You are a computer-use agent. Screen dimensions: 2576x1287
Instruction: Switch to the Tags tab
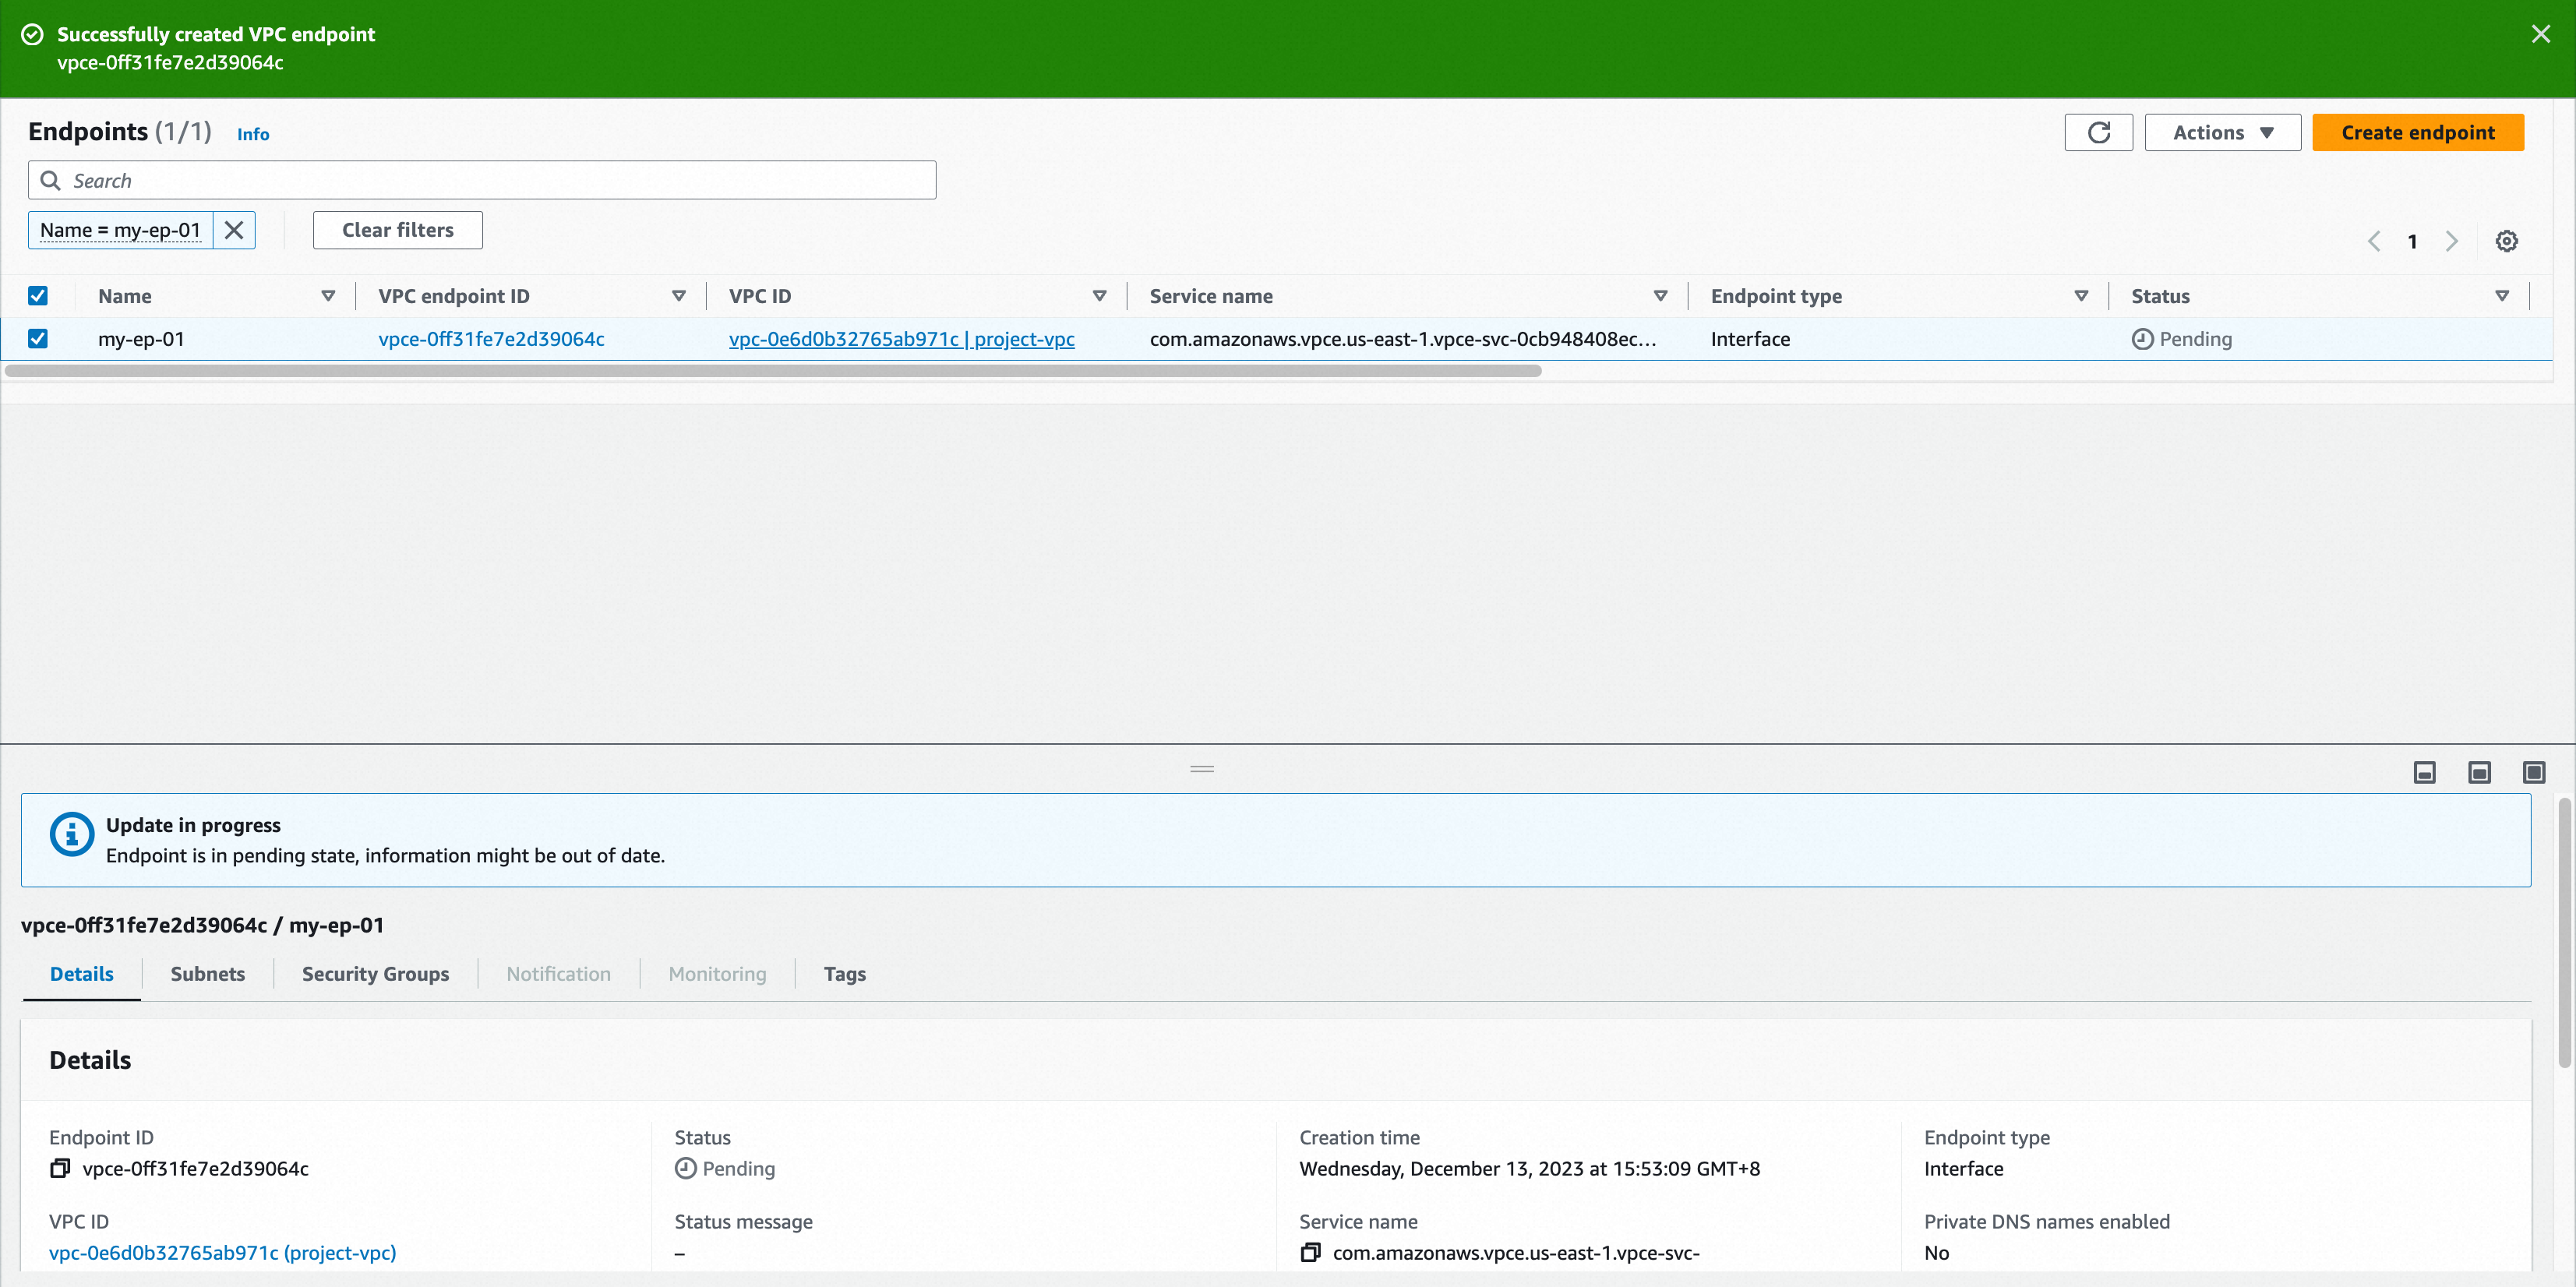coord(845,973)
